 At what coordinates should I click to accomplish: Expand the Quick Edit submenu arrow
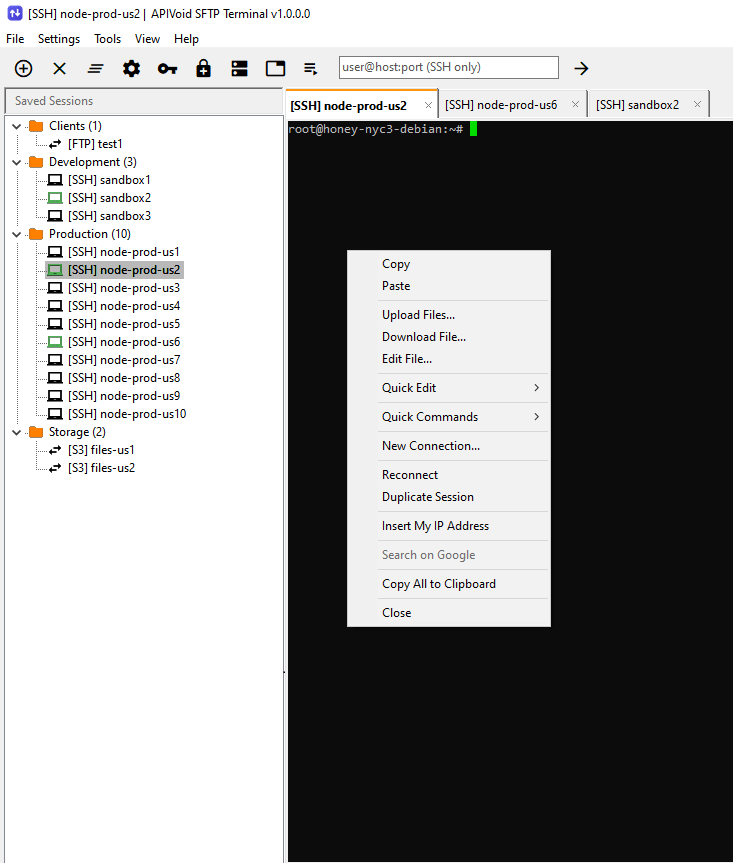537,387
